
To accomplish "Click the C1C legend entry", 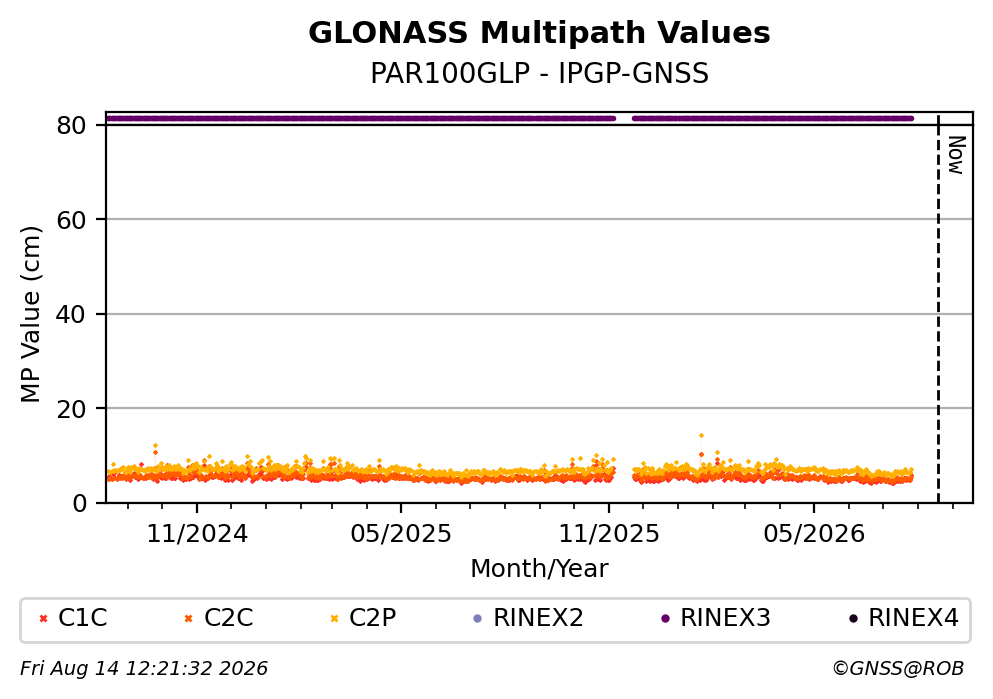I will [73, 618].
